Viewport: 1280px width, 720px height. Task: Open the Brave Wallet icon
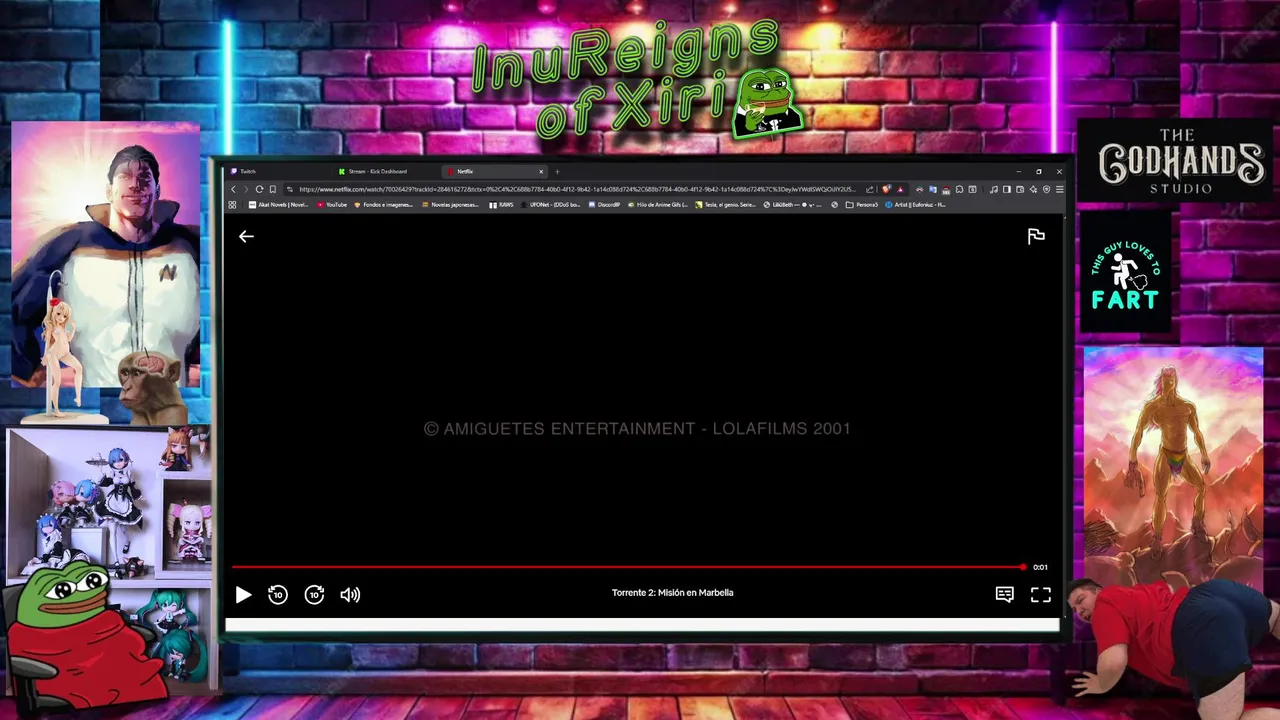(x=1020, y=189)
